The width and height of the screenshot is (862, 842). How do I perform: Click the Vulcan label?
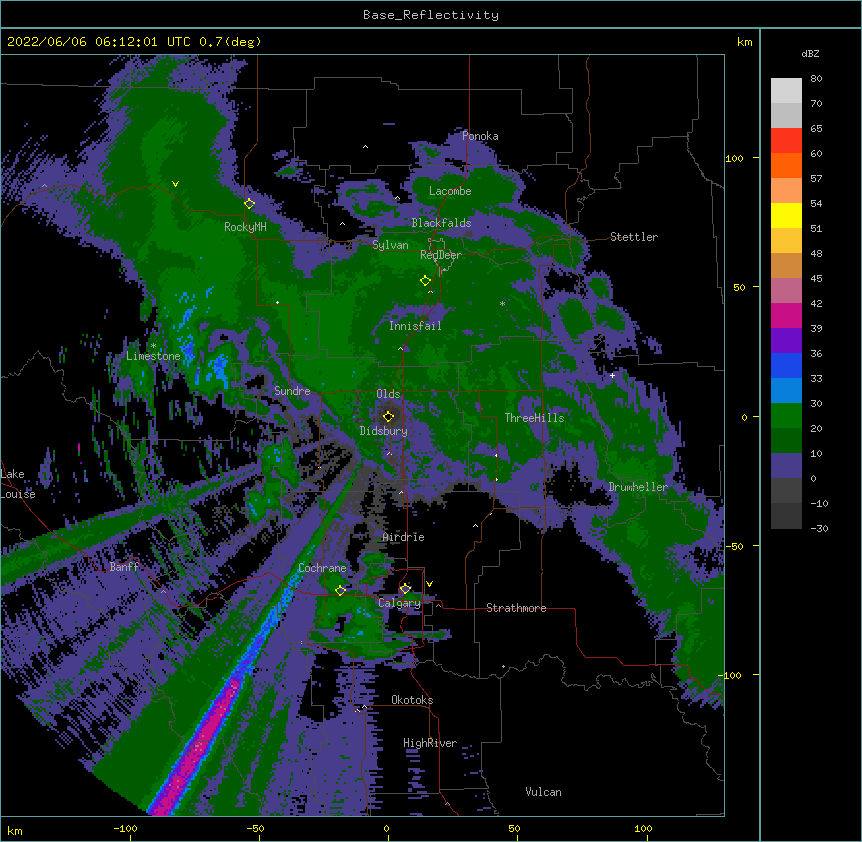point(543,792)
